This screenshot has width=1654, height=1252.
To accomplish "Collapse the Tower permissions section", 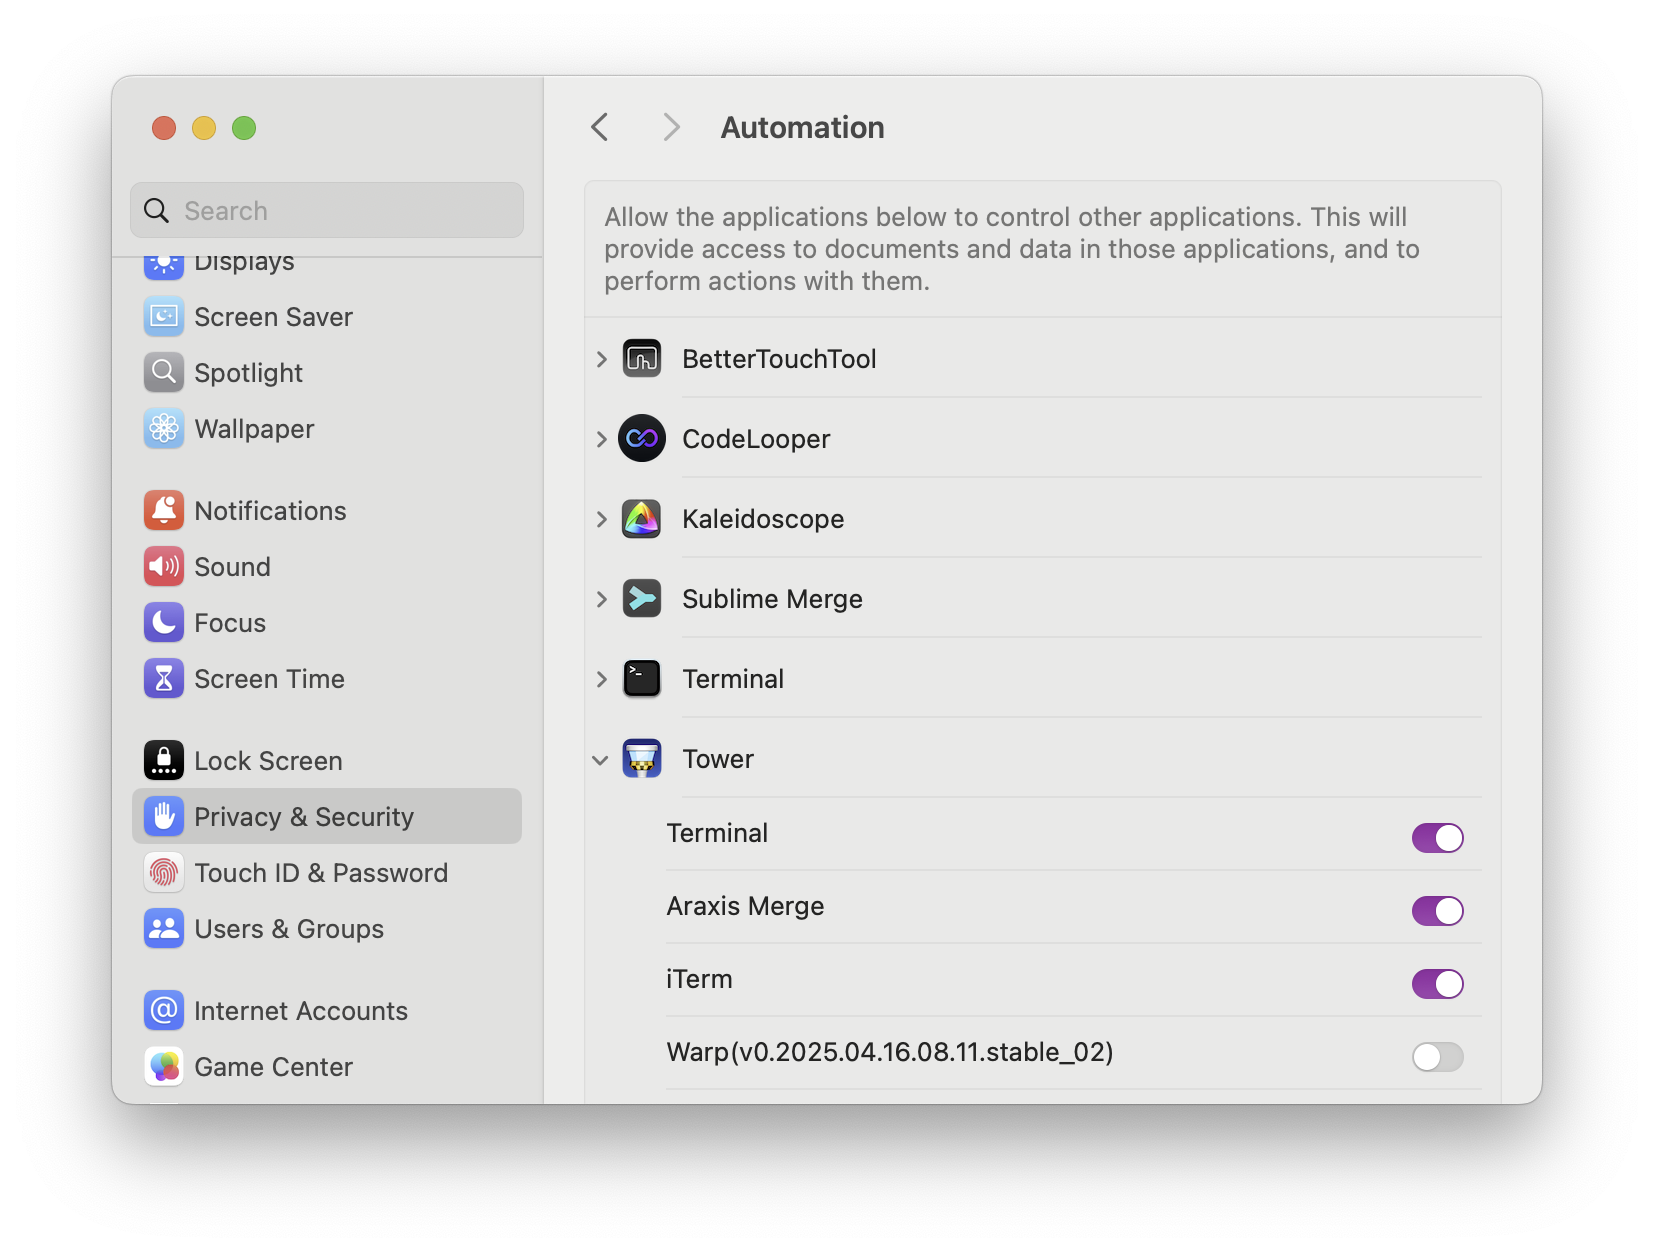I will (x=600, y=759).
